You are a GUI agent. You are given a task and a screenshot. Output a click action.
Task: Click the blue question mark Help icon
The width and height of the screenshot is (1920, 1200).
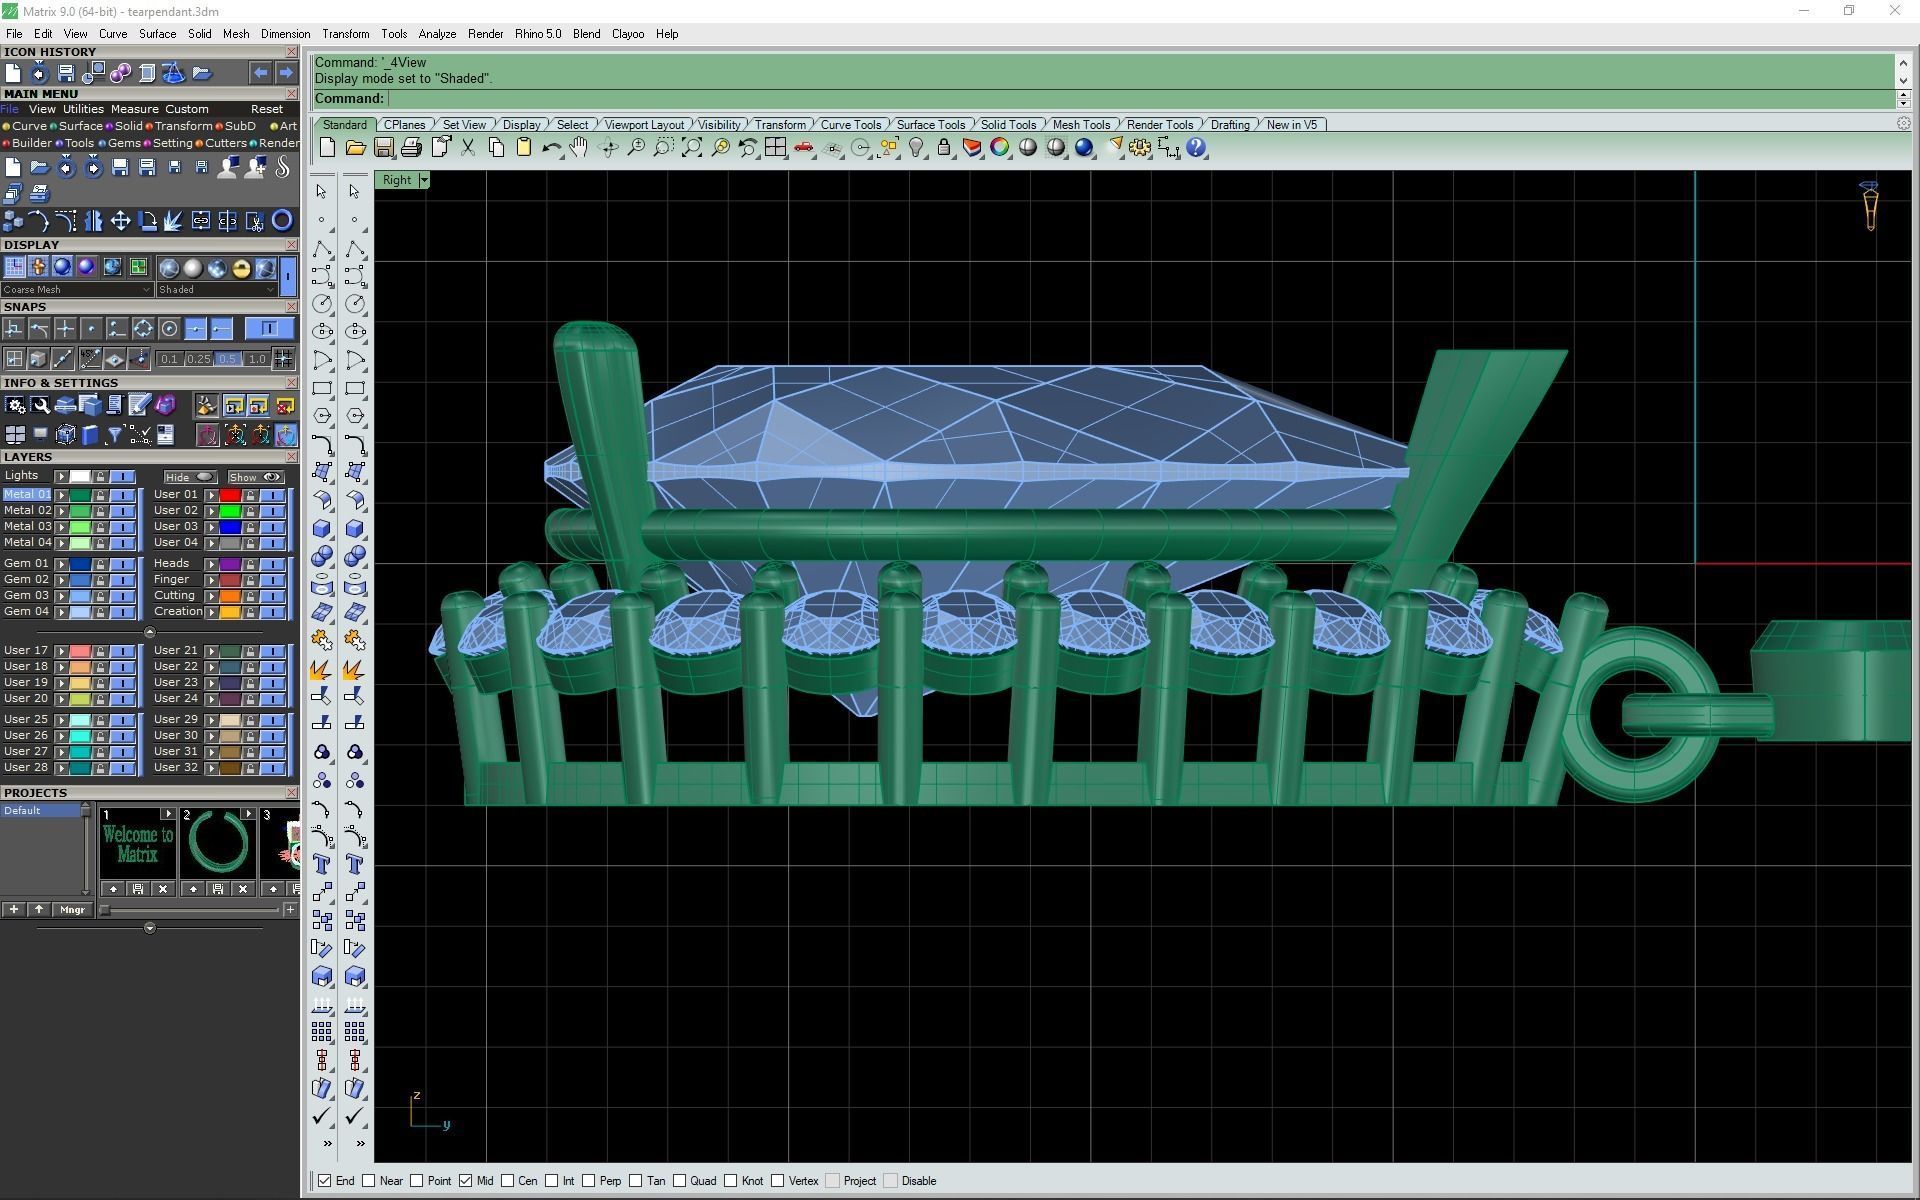1196,148
